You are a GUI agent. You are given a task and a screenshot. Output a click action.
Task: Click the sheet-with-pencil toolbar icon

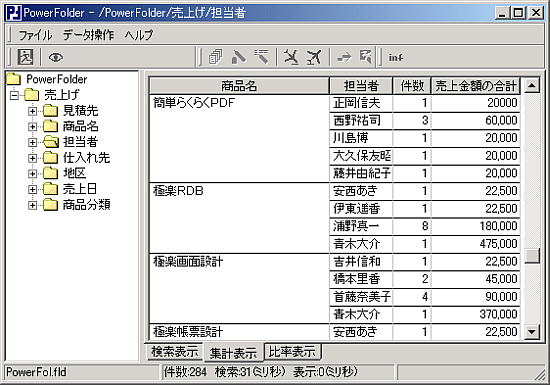(366, 57)
